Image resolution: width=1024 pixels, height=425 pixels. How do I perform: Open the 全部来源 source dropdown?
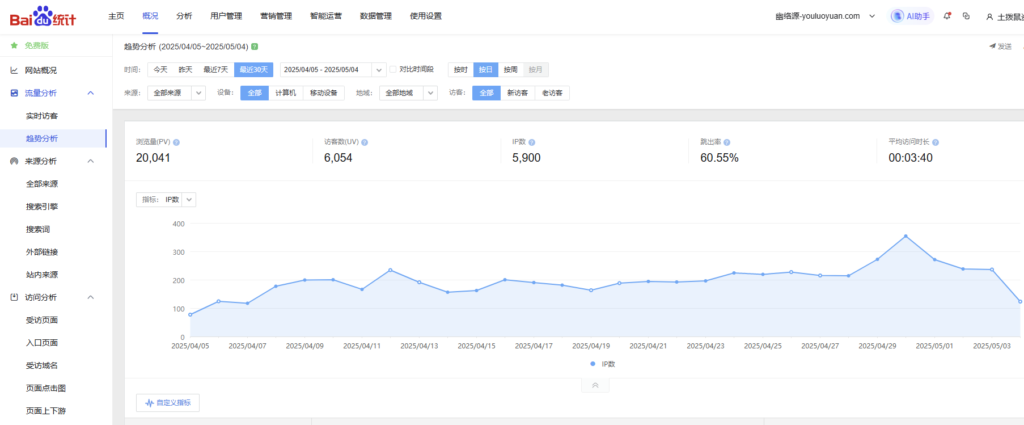click(176, 93)
